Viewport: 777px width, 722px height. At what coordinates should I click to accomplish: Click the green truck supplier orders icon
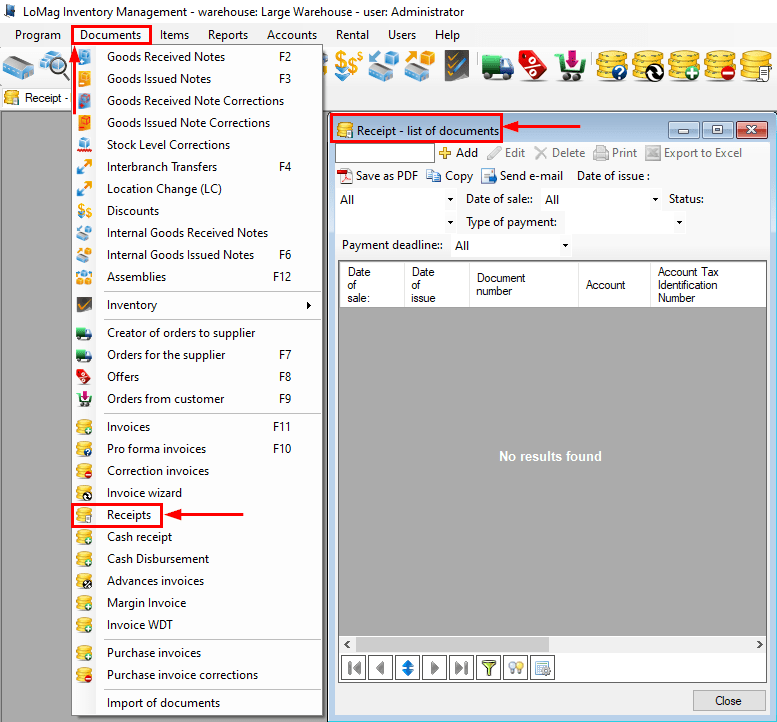(497, 66)
